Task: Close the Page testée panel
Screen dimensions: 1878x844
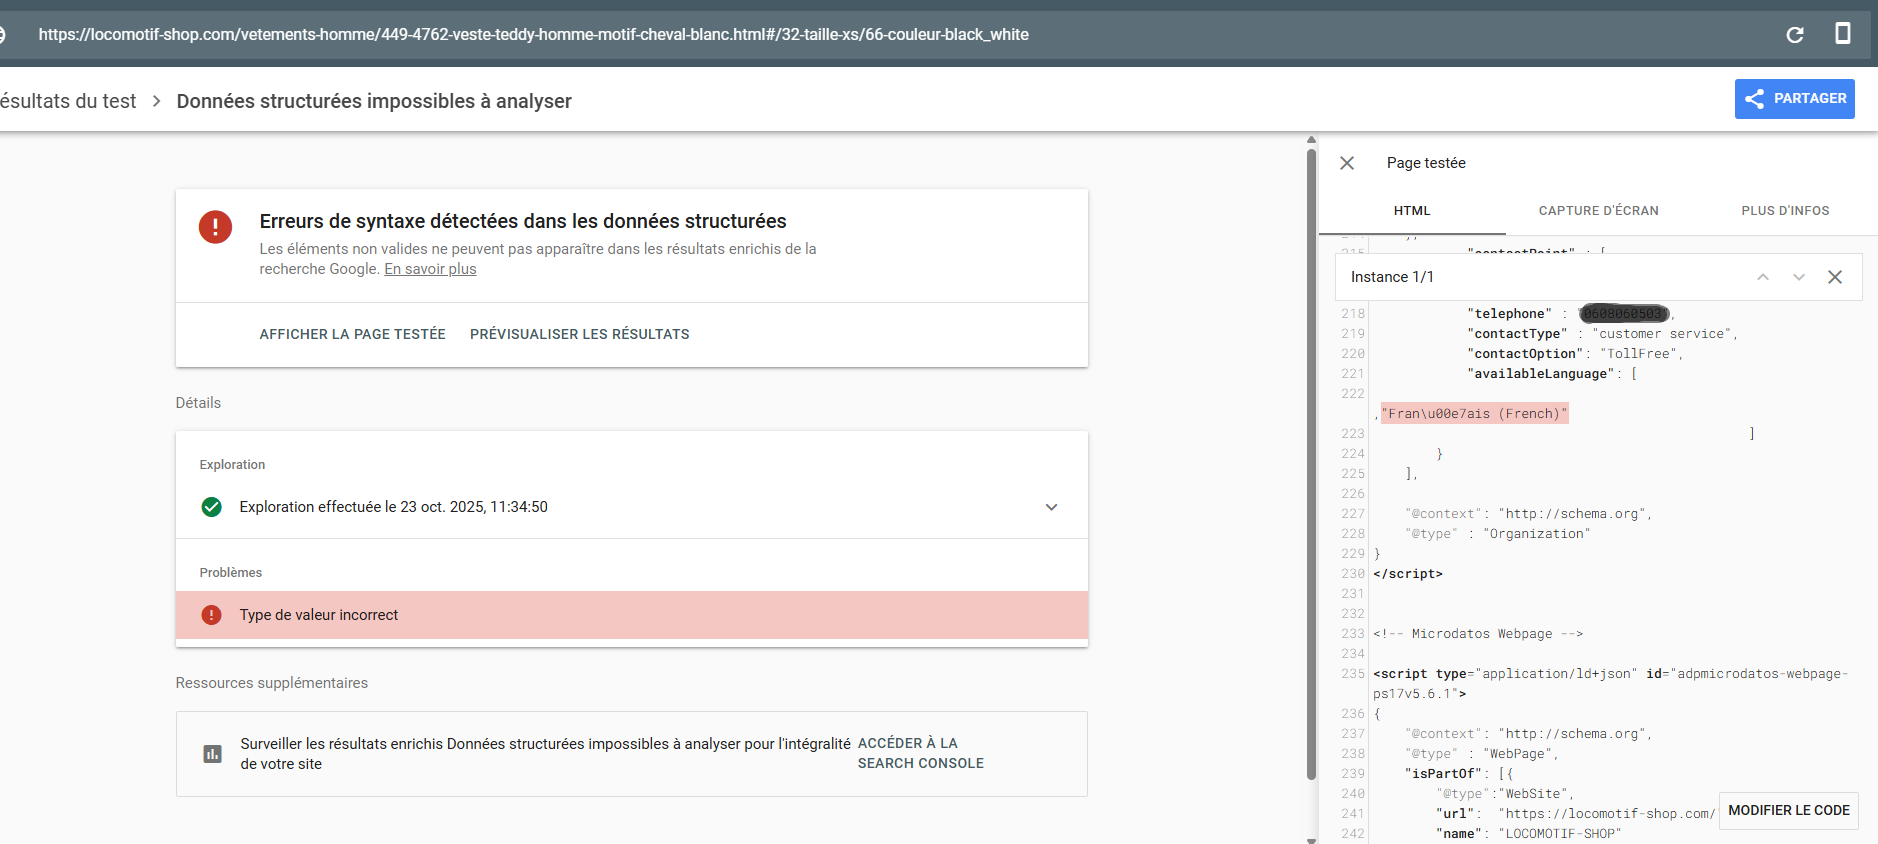Action: click(1347, 163)
